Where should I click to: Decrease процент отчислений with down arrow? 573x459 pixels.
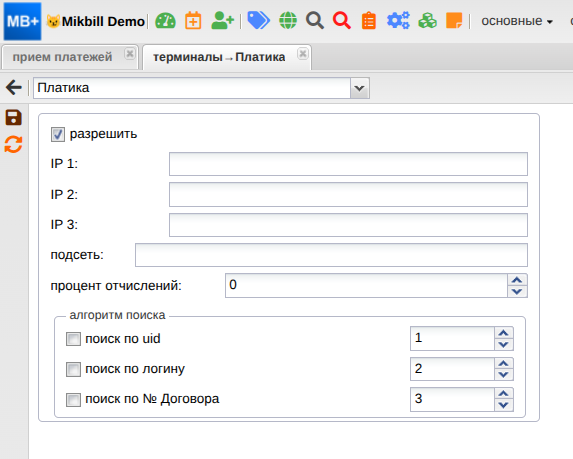click(517, 292)
